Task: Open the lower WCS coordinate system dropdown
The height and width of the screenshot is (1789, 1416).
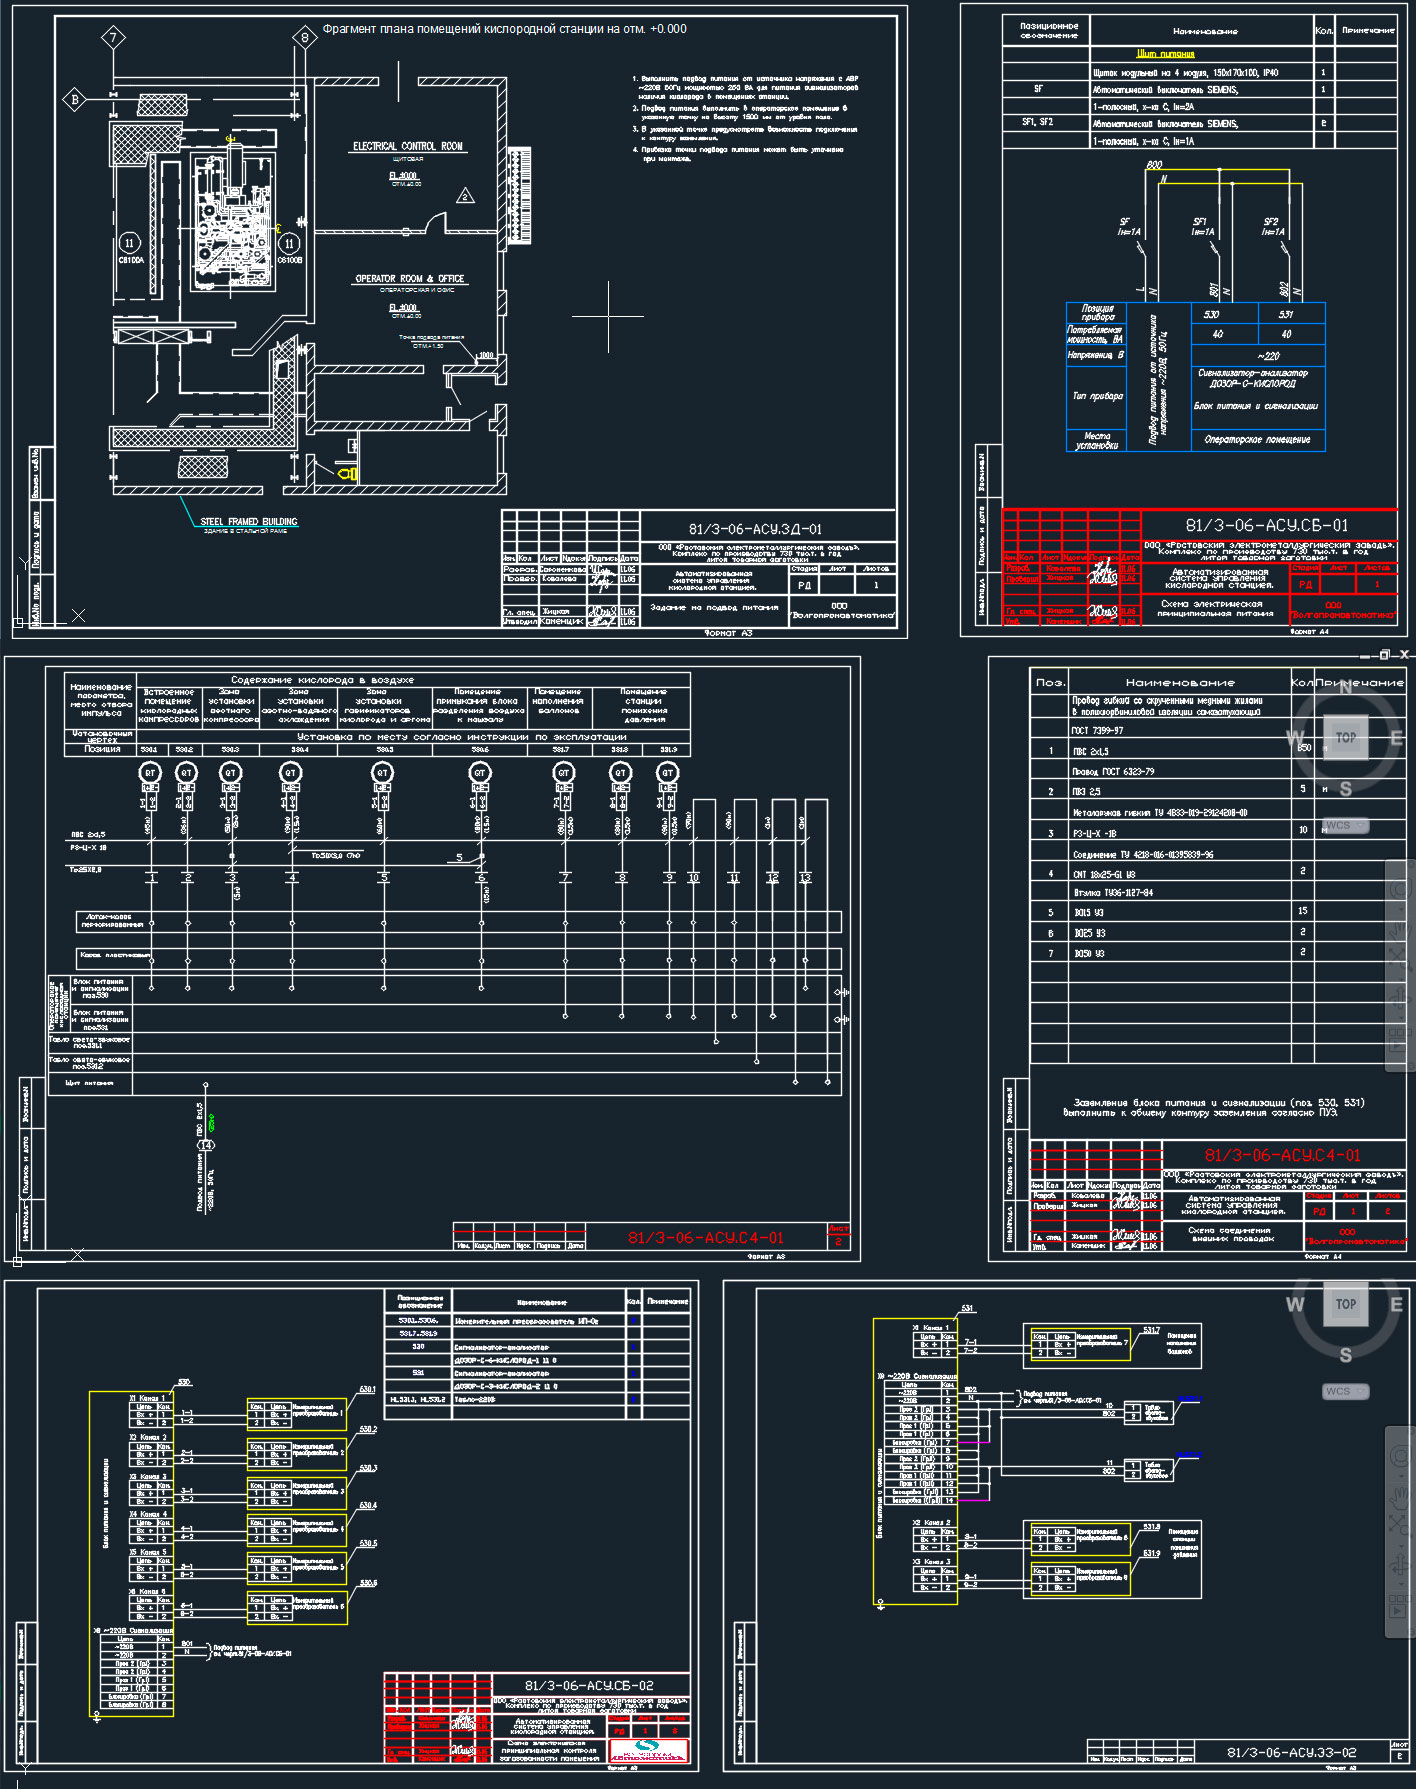Action: (x=1345, y=1391)
